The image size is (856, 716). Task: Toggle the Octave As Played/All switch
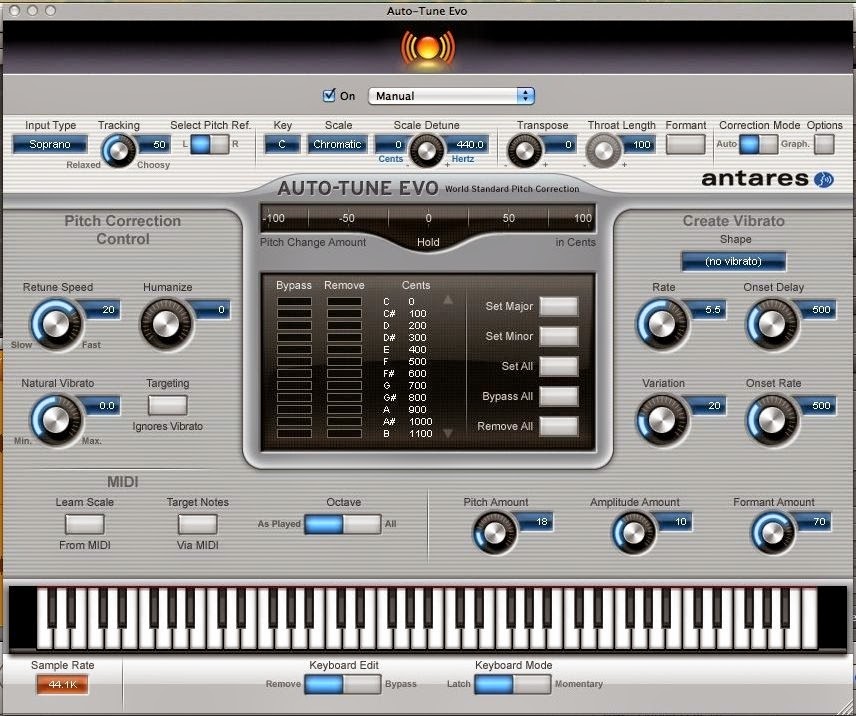point(343,524)
